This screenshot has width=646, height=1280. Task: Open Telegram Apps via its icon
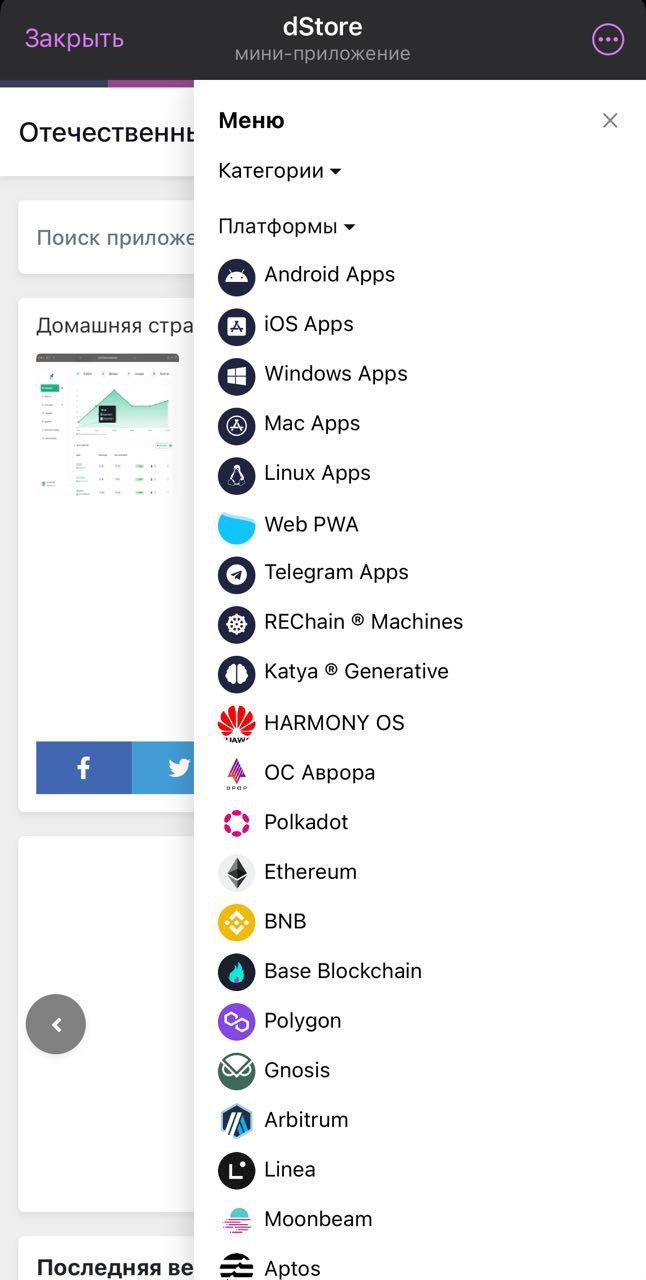[x=236, y=573]
